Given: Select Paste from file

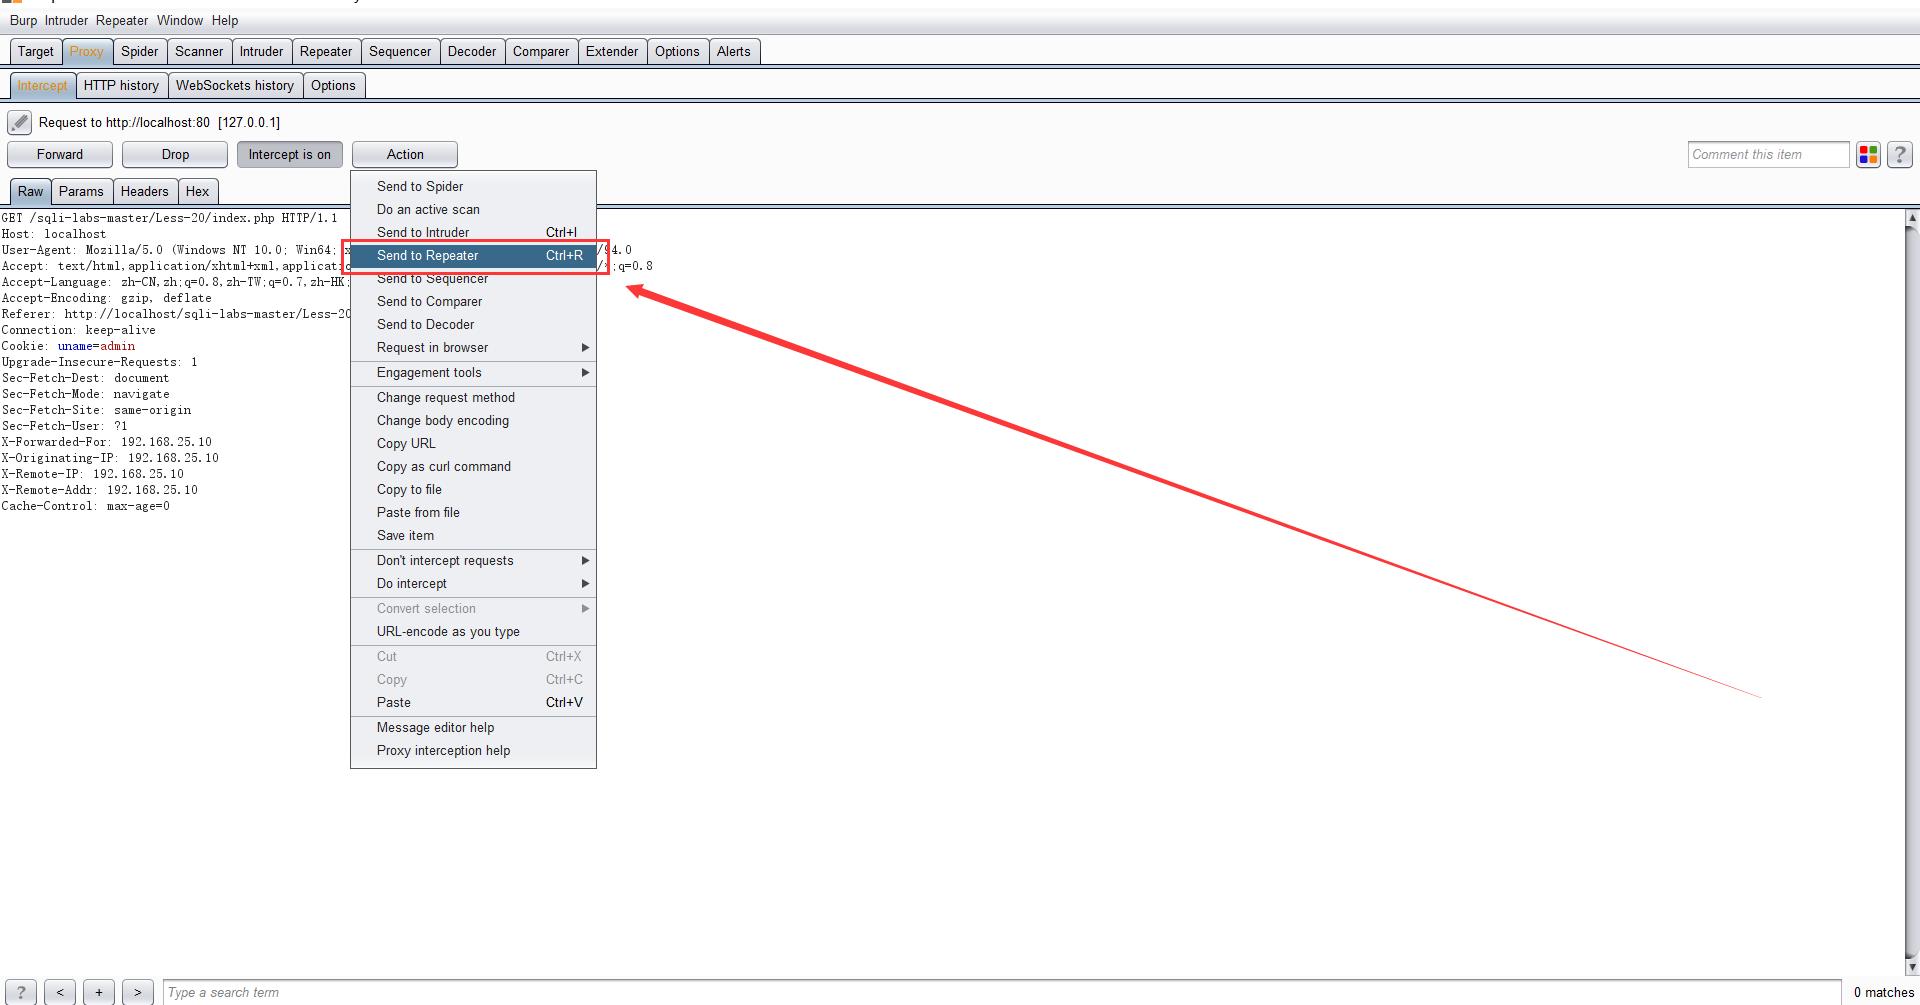Looking at the screenshot, I should 473,513.
